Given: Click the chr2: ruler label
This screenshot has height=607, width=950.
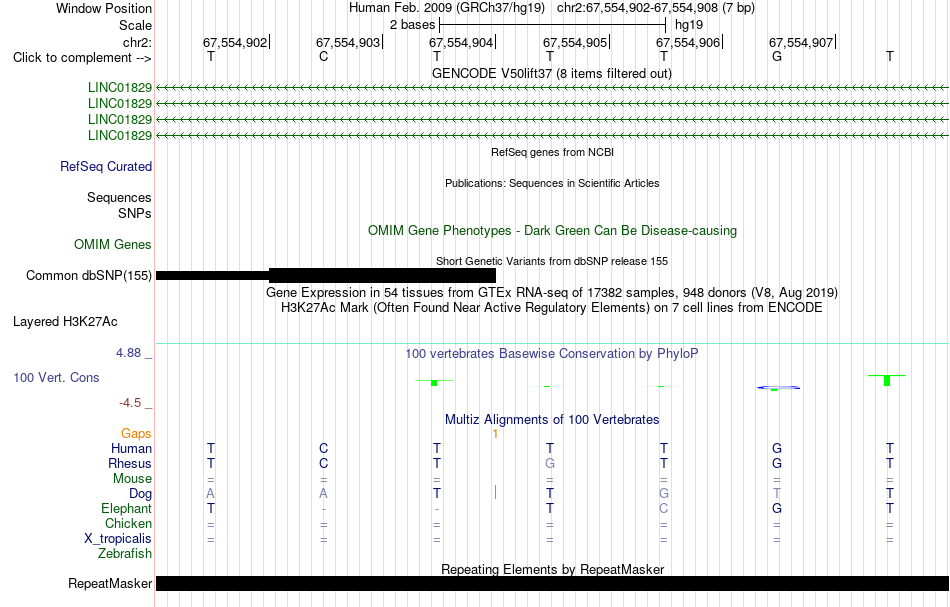Looking at the screenshot, I should 137,42.
